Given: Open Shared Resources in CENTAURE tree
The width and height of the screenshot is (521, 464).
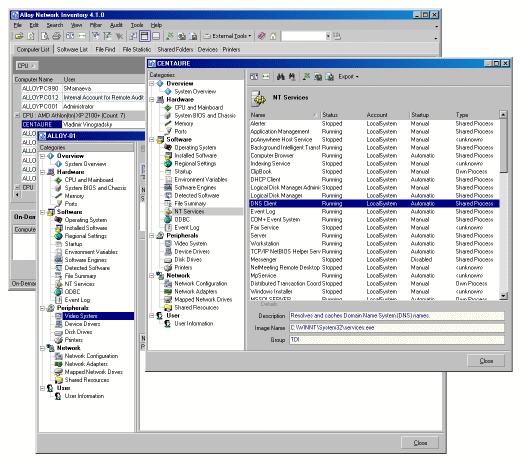Looking at the screenshot, I should [x=197, y=308].
